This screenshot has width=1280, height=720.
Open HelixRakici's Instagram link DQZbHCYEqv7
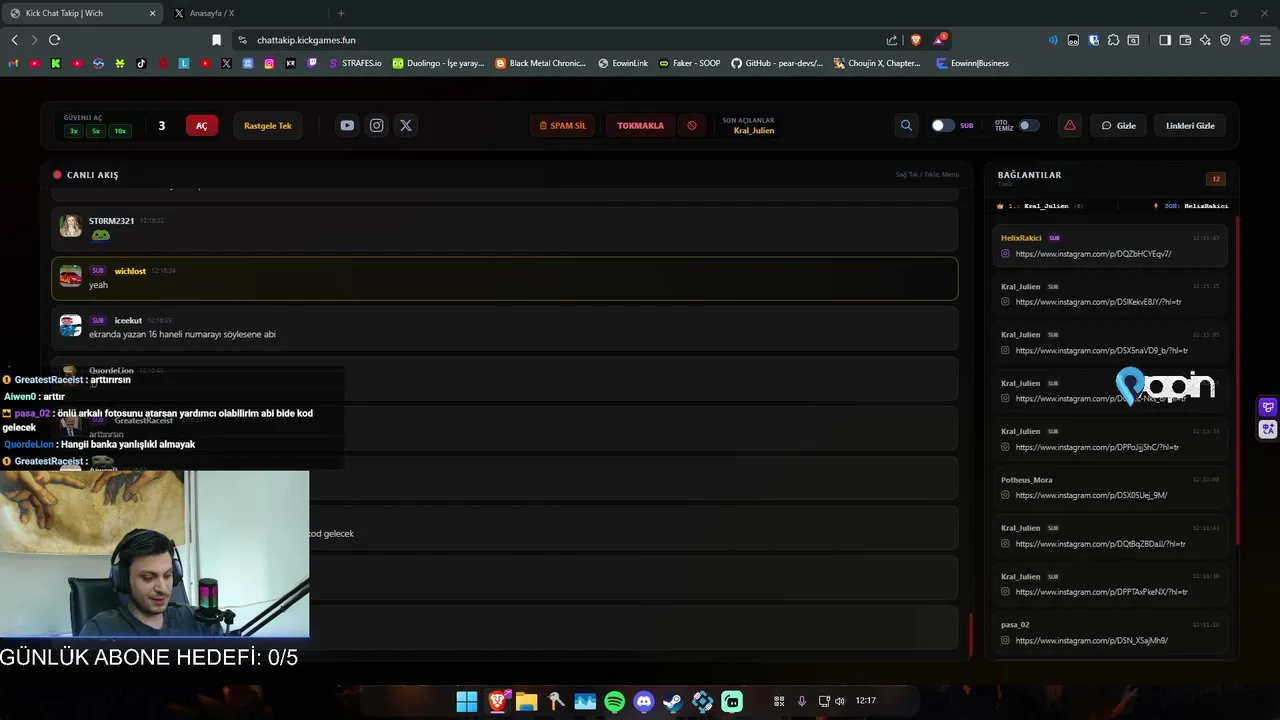[x=1093, y=254]
